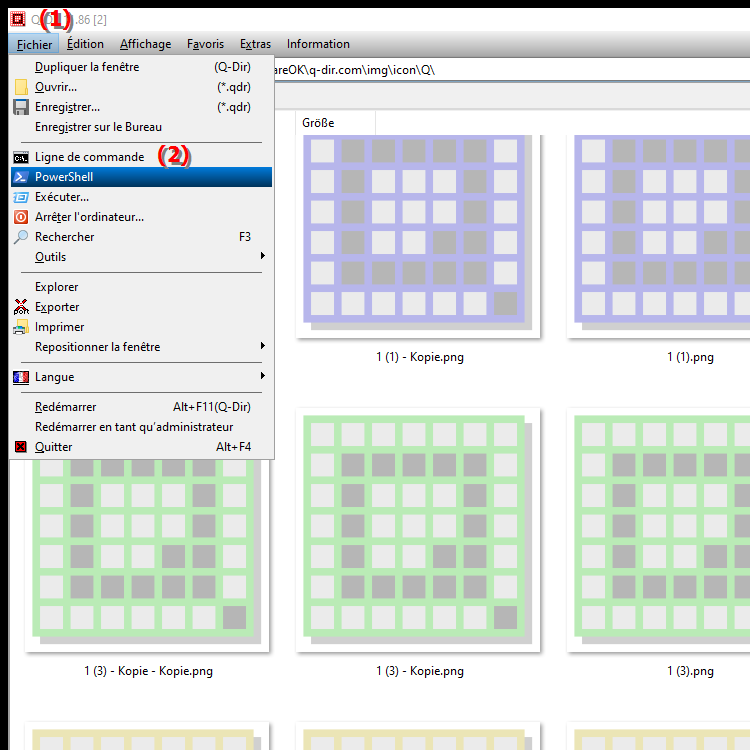The width and height of the screenshot is (750, 750).
Task: Open the Édition menu
Action: pyautogui.click(x=85, y=44)
